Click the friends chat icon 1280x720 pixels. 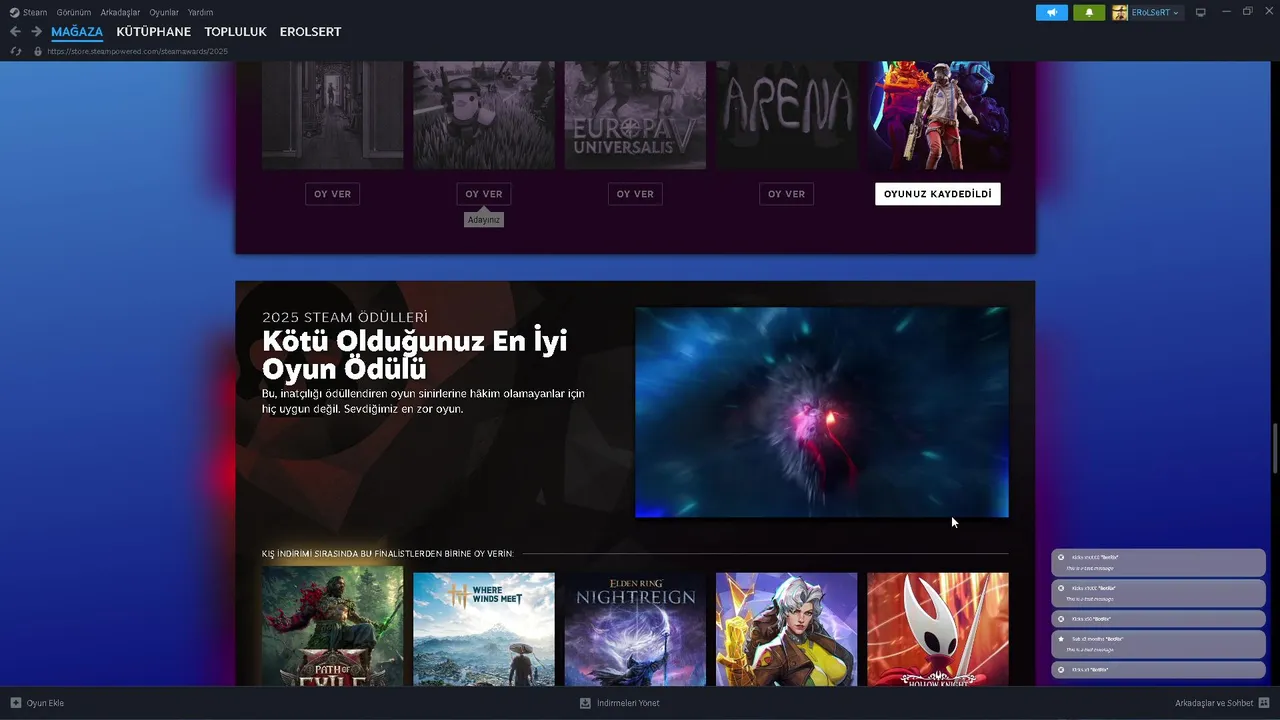pos(1264,703)
